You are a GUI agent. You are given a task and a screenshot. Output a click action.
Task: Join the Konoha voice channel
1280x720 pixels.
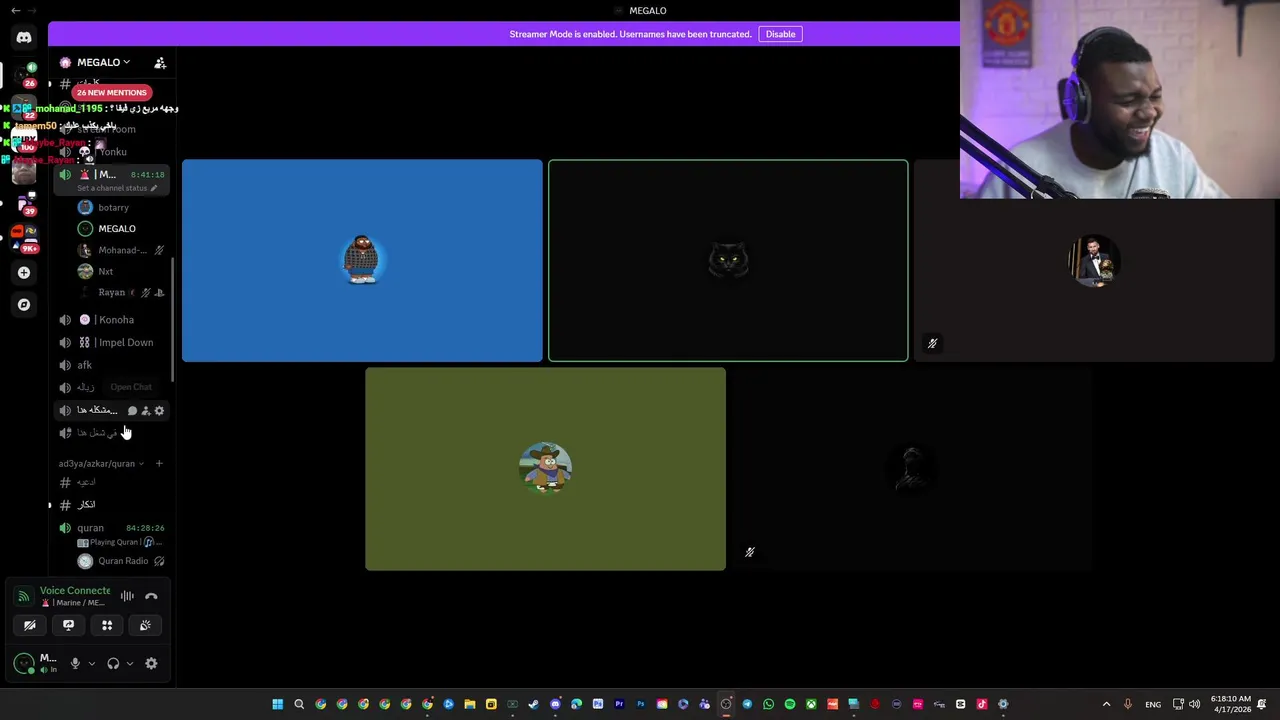point(110,320)
